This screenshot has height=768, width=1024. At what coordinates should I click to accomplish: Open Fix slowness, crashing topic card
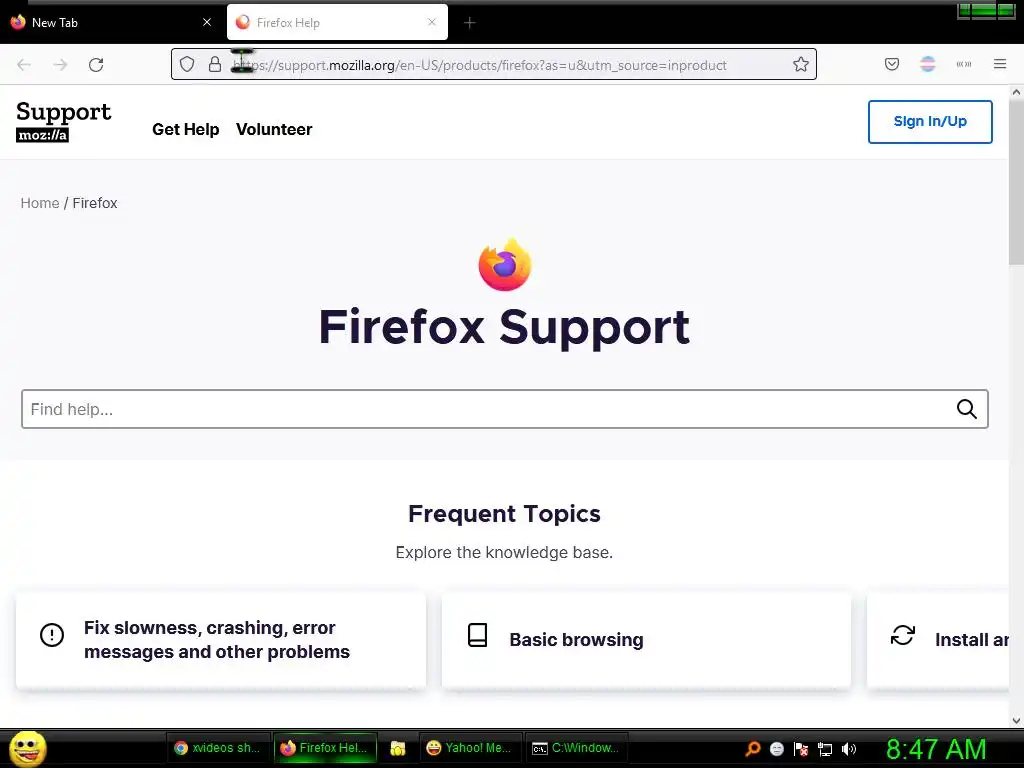pos(221,640)
